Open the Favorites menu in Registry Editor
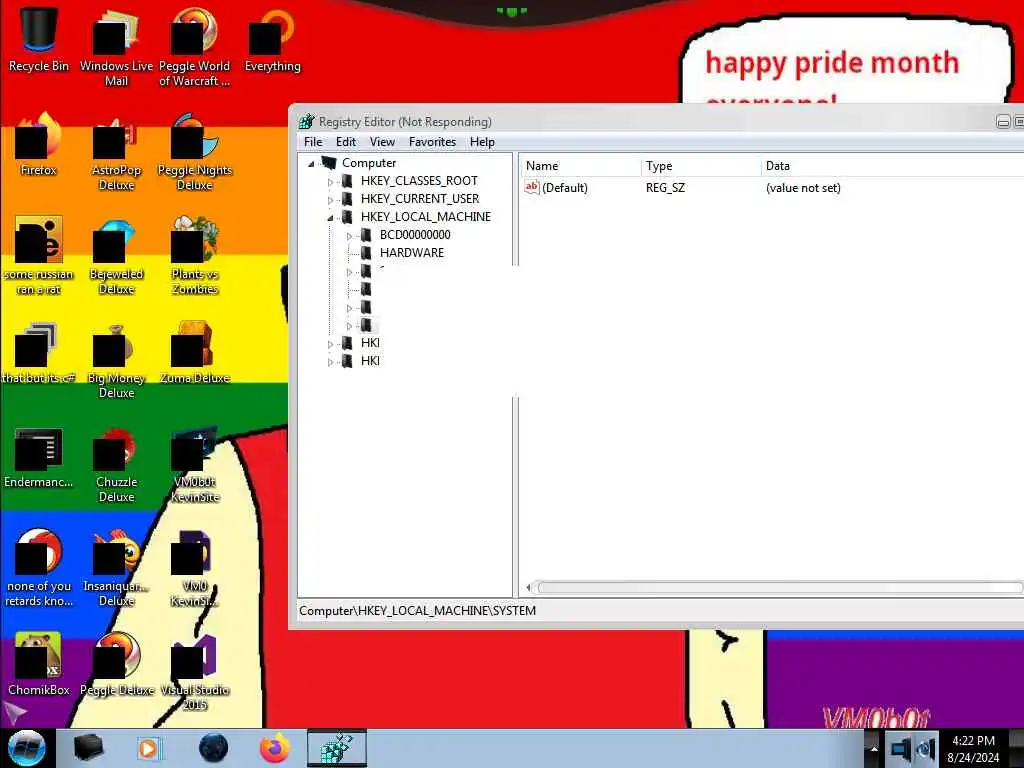 point(432,142)
